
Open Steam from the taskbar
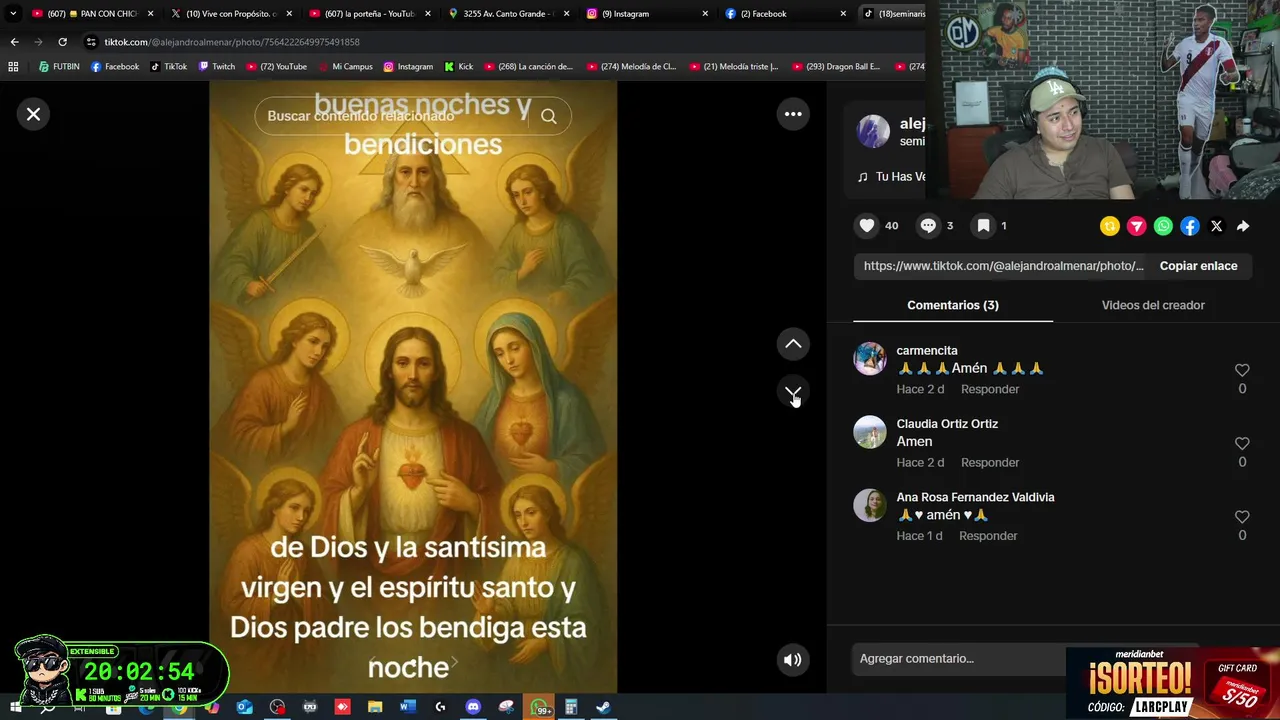603,707
